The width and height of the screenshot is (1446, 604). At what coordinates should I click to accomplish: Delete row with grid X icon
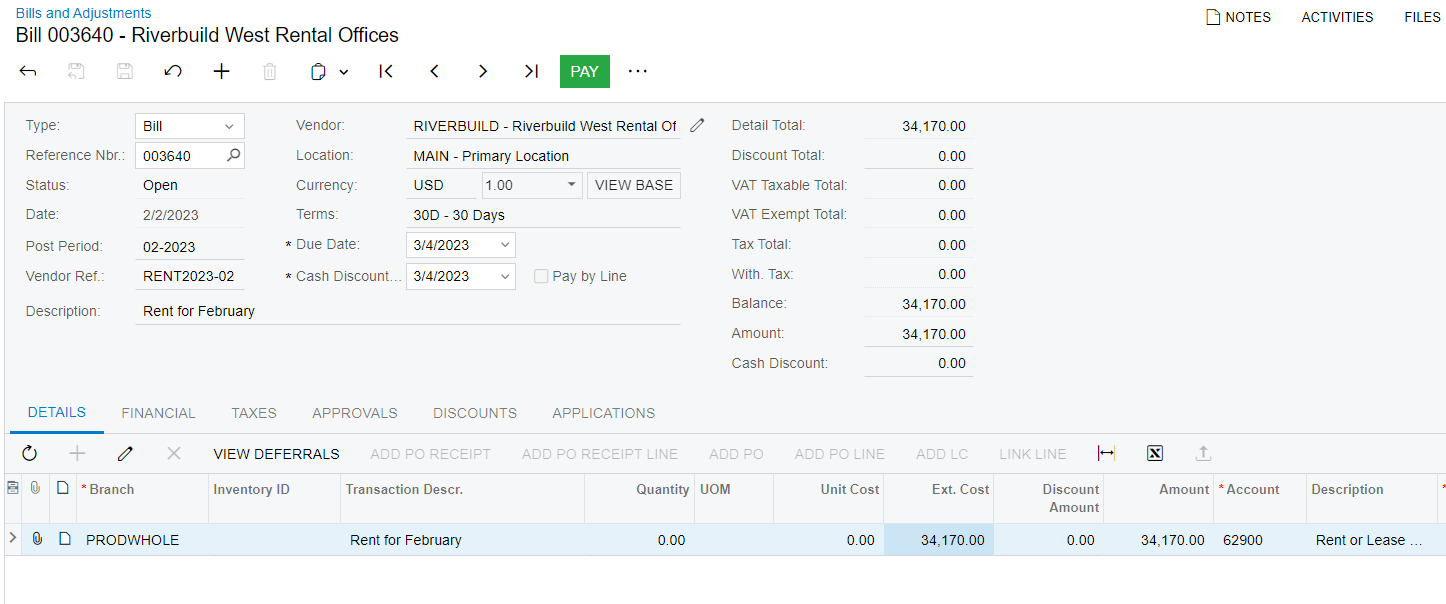click(x=174, y=454)
